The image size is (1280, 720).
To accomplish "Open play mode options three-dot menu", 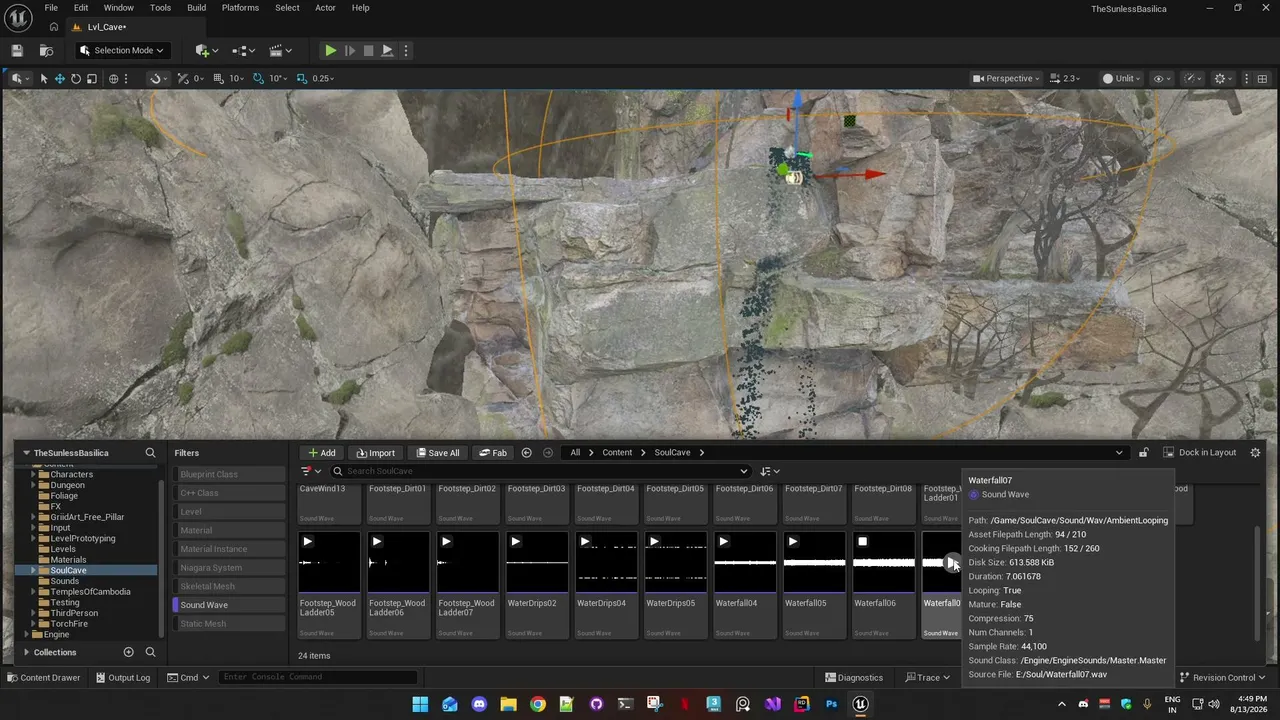I will pyautogui.click(x=405, y=50).
